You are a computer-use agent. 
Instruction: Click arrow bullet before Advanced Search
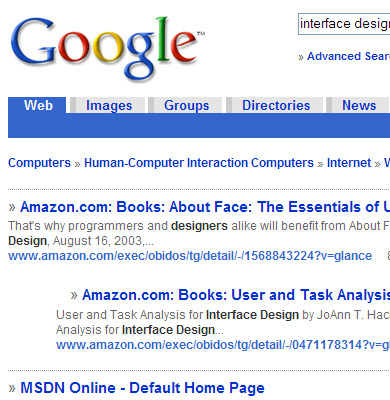301,57
